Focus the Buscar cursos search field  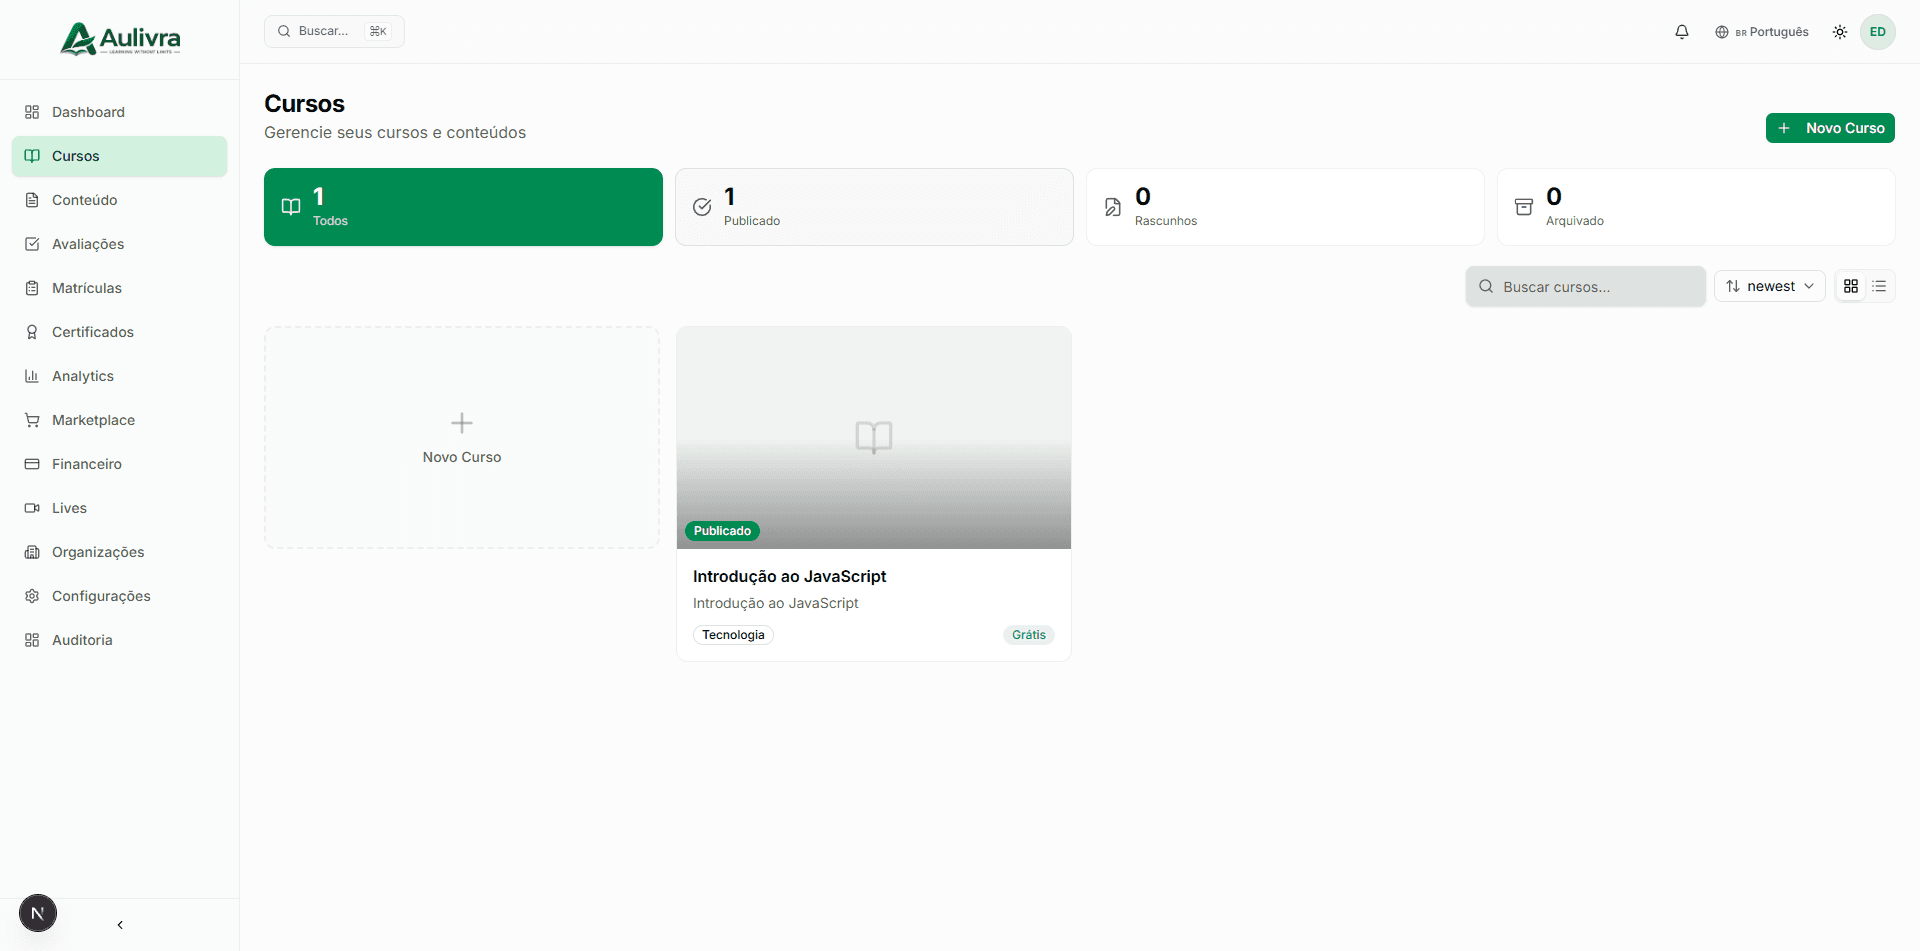[1586, 286]
